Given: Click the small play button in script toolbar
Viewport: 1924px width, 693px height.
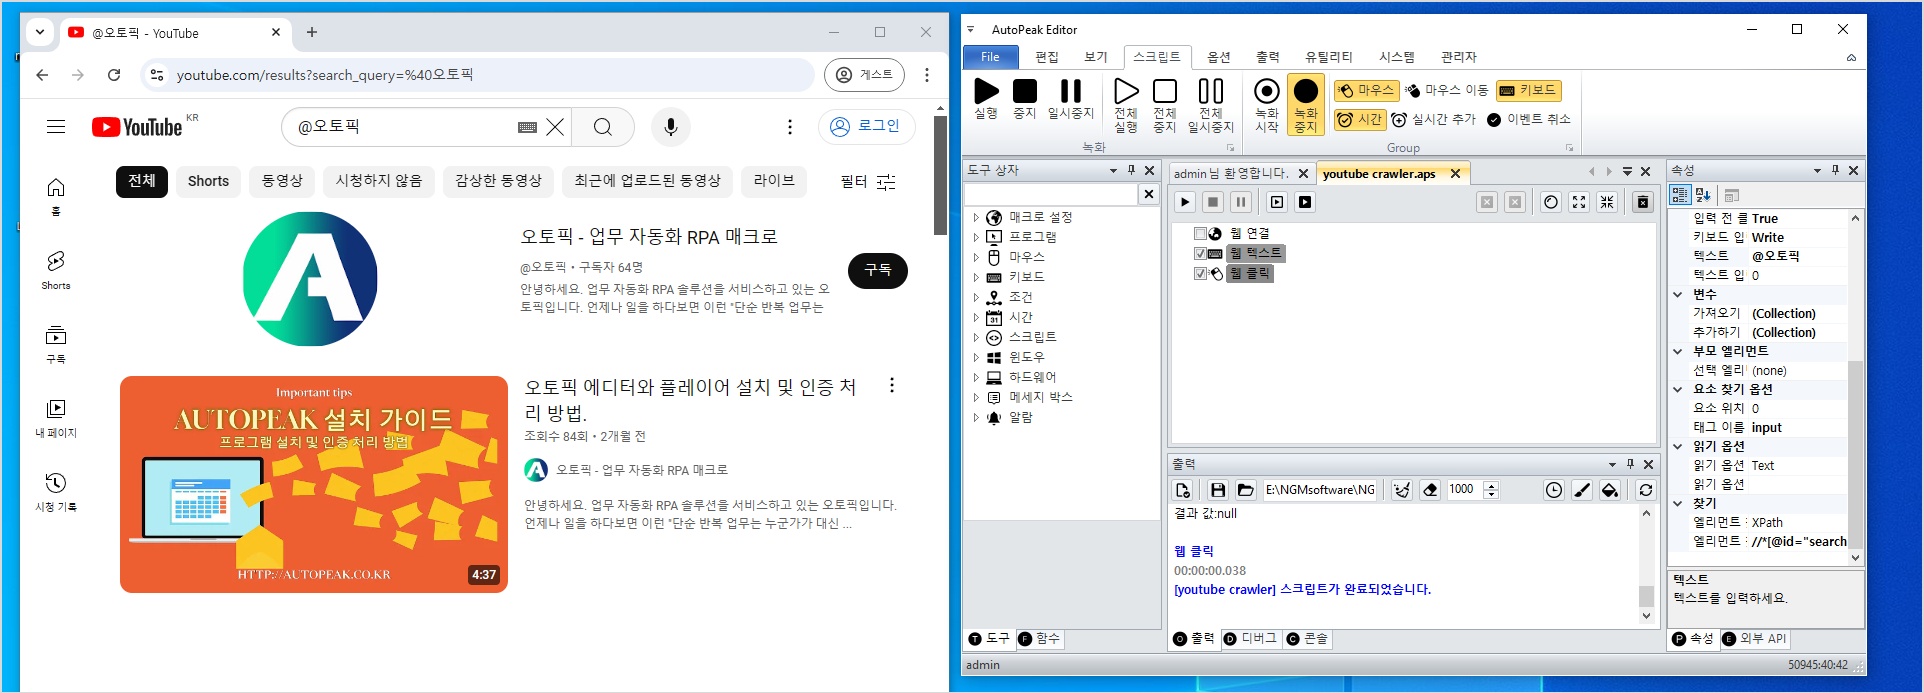Looking at the screenshot, I should (x=1185, y=202).
